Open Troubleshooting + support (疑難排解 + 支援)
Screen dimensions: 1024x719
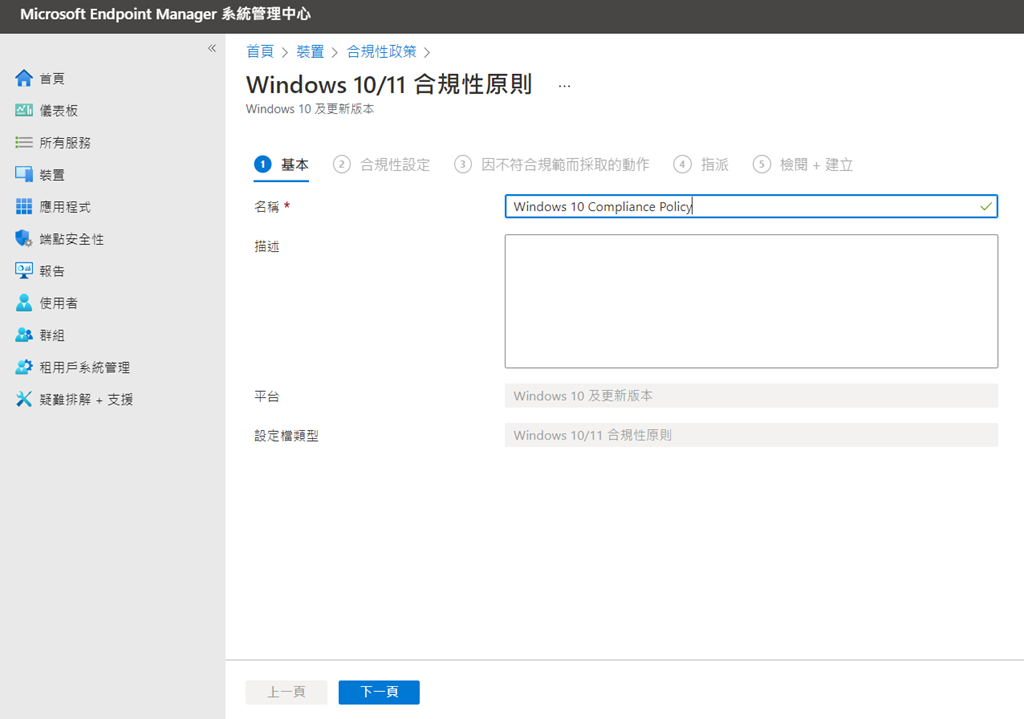coord(24,399)
